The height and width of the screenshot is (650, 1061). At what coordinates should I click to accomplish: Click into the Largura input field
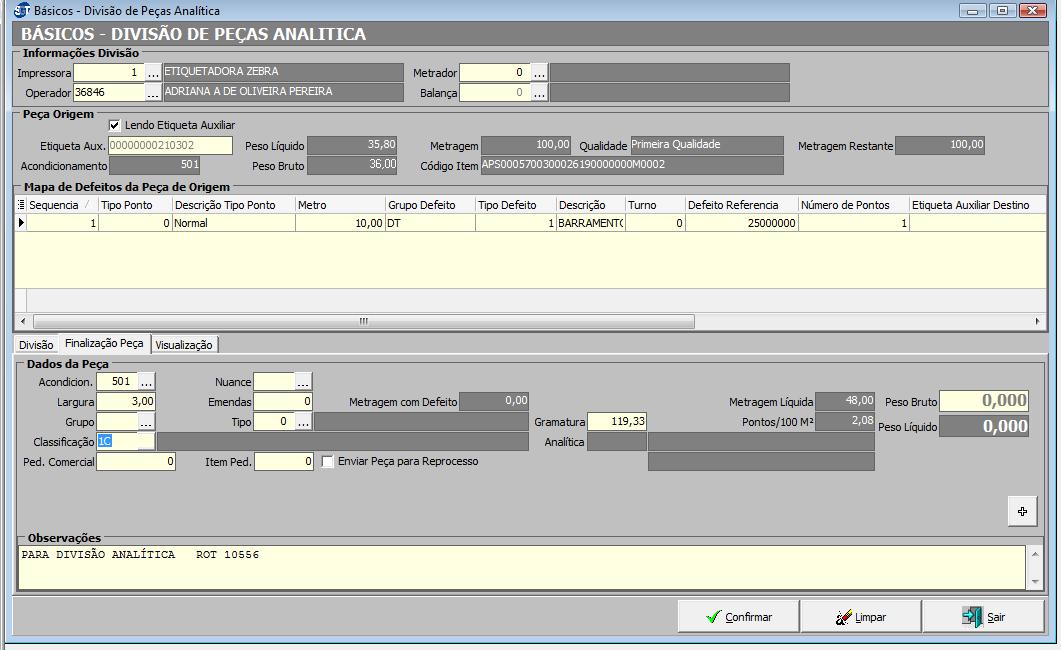[126, 401]
